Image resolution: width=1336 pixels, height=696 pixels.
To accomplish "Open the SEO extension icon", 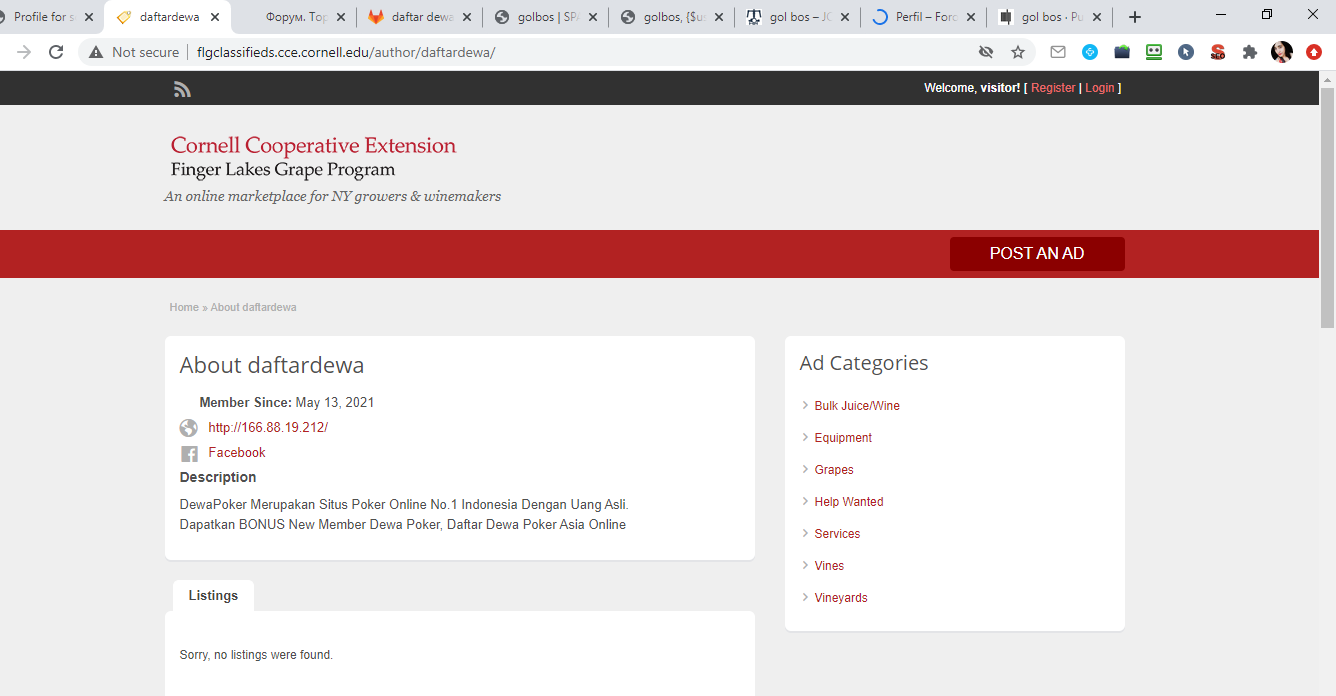I will [1218, 52].
